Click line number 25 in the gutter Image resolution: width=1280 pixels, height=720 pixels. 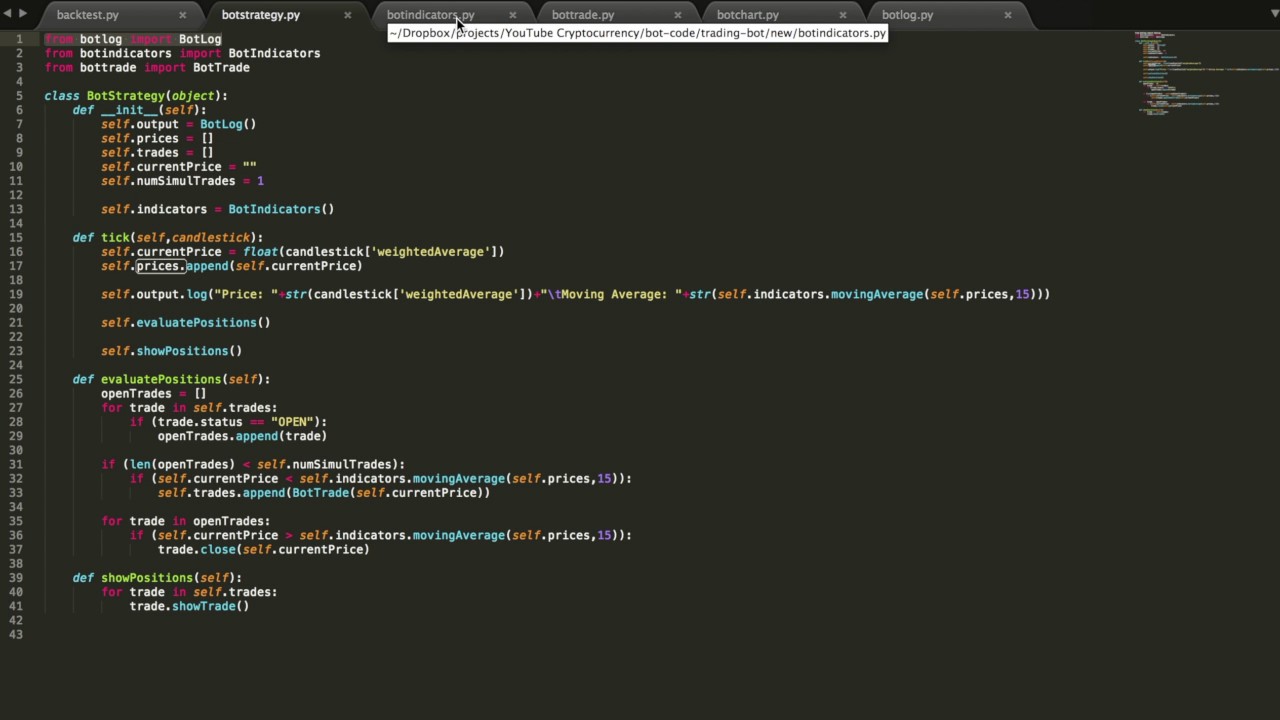[x=16, y=380]
